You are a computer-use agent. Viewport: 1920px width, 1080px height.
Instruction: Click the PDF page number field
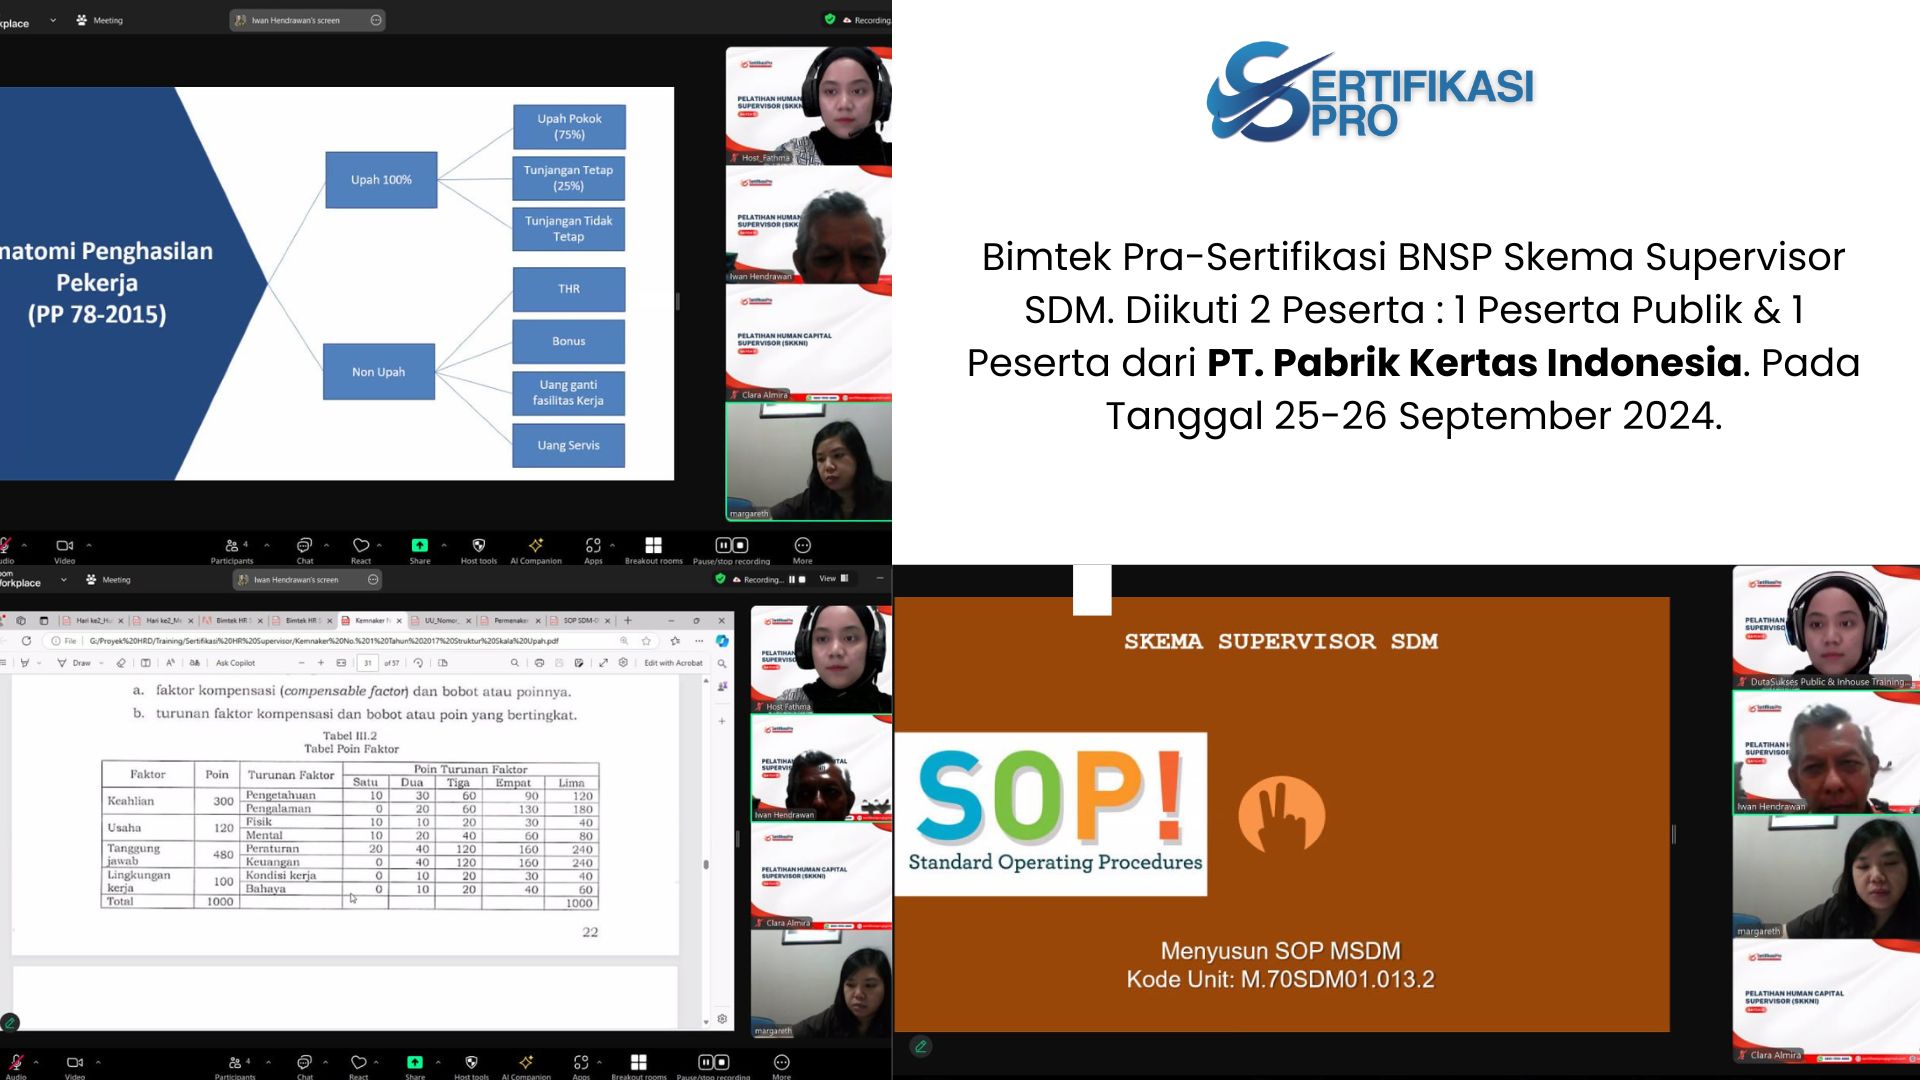pyautogui.click(x=367, y=663)
